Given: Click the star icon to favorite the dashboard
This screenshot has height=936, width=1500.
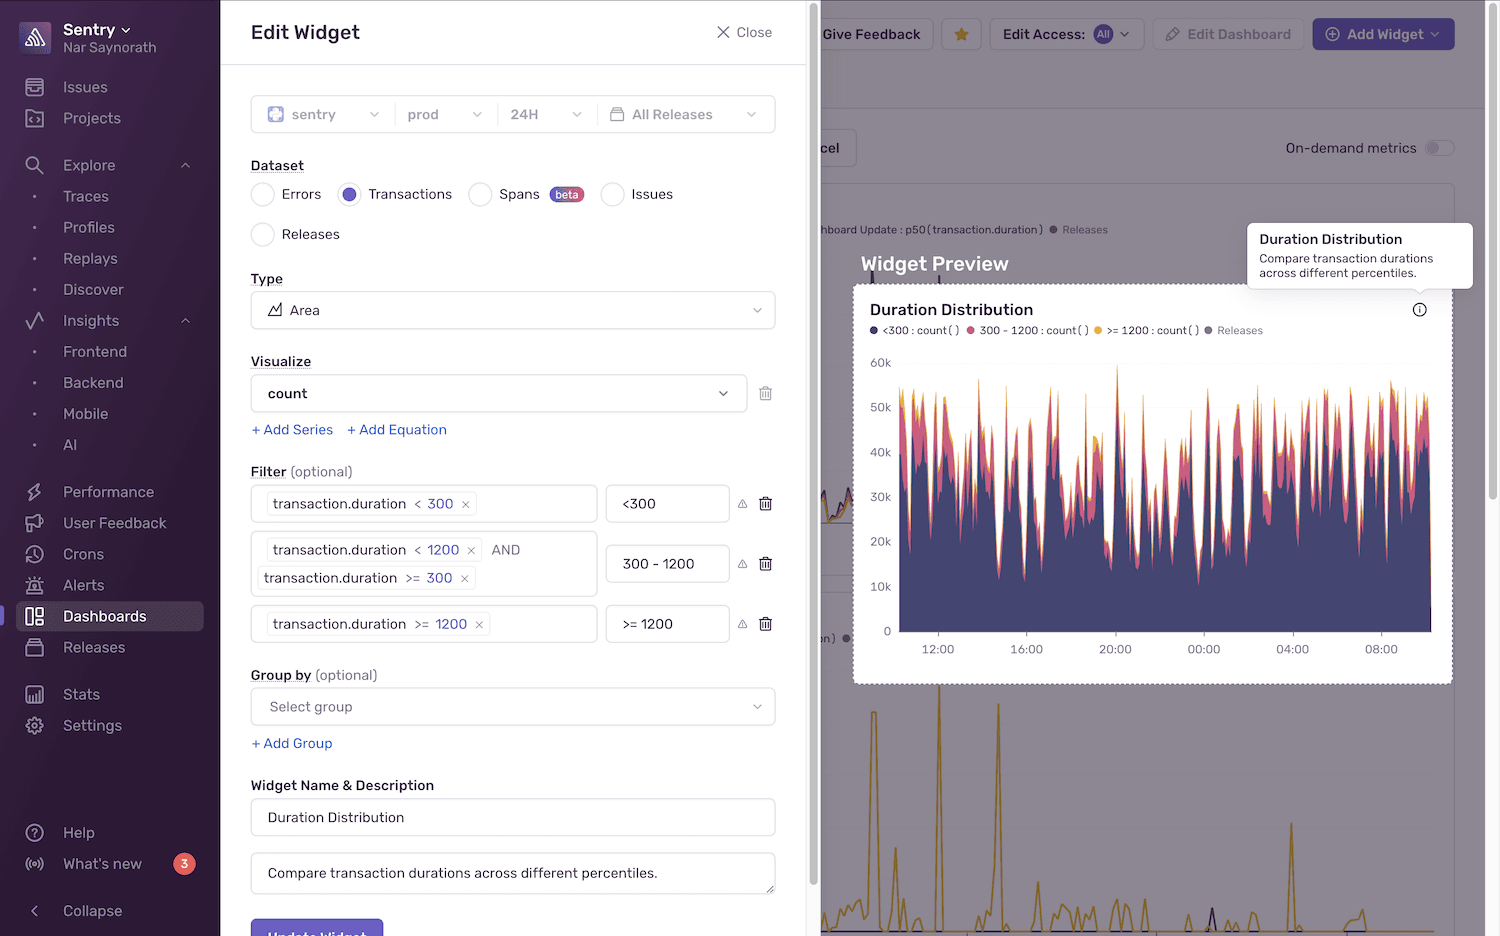Looking at the screenshot, I should click(961, 33).
